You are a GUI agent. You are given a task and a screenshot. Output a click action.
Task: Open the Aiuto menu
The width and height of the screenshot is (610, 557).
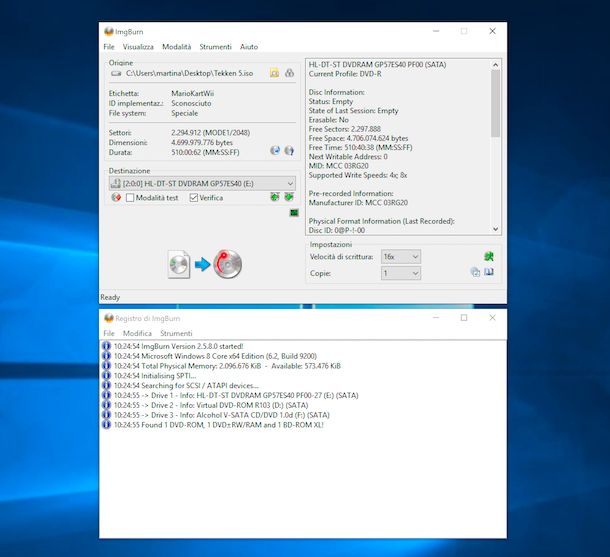tap(249, 47)
